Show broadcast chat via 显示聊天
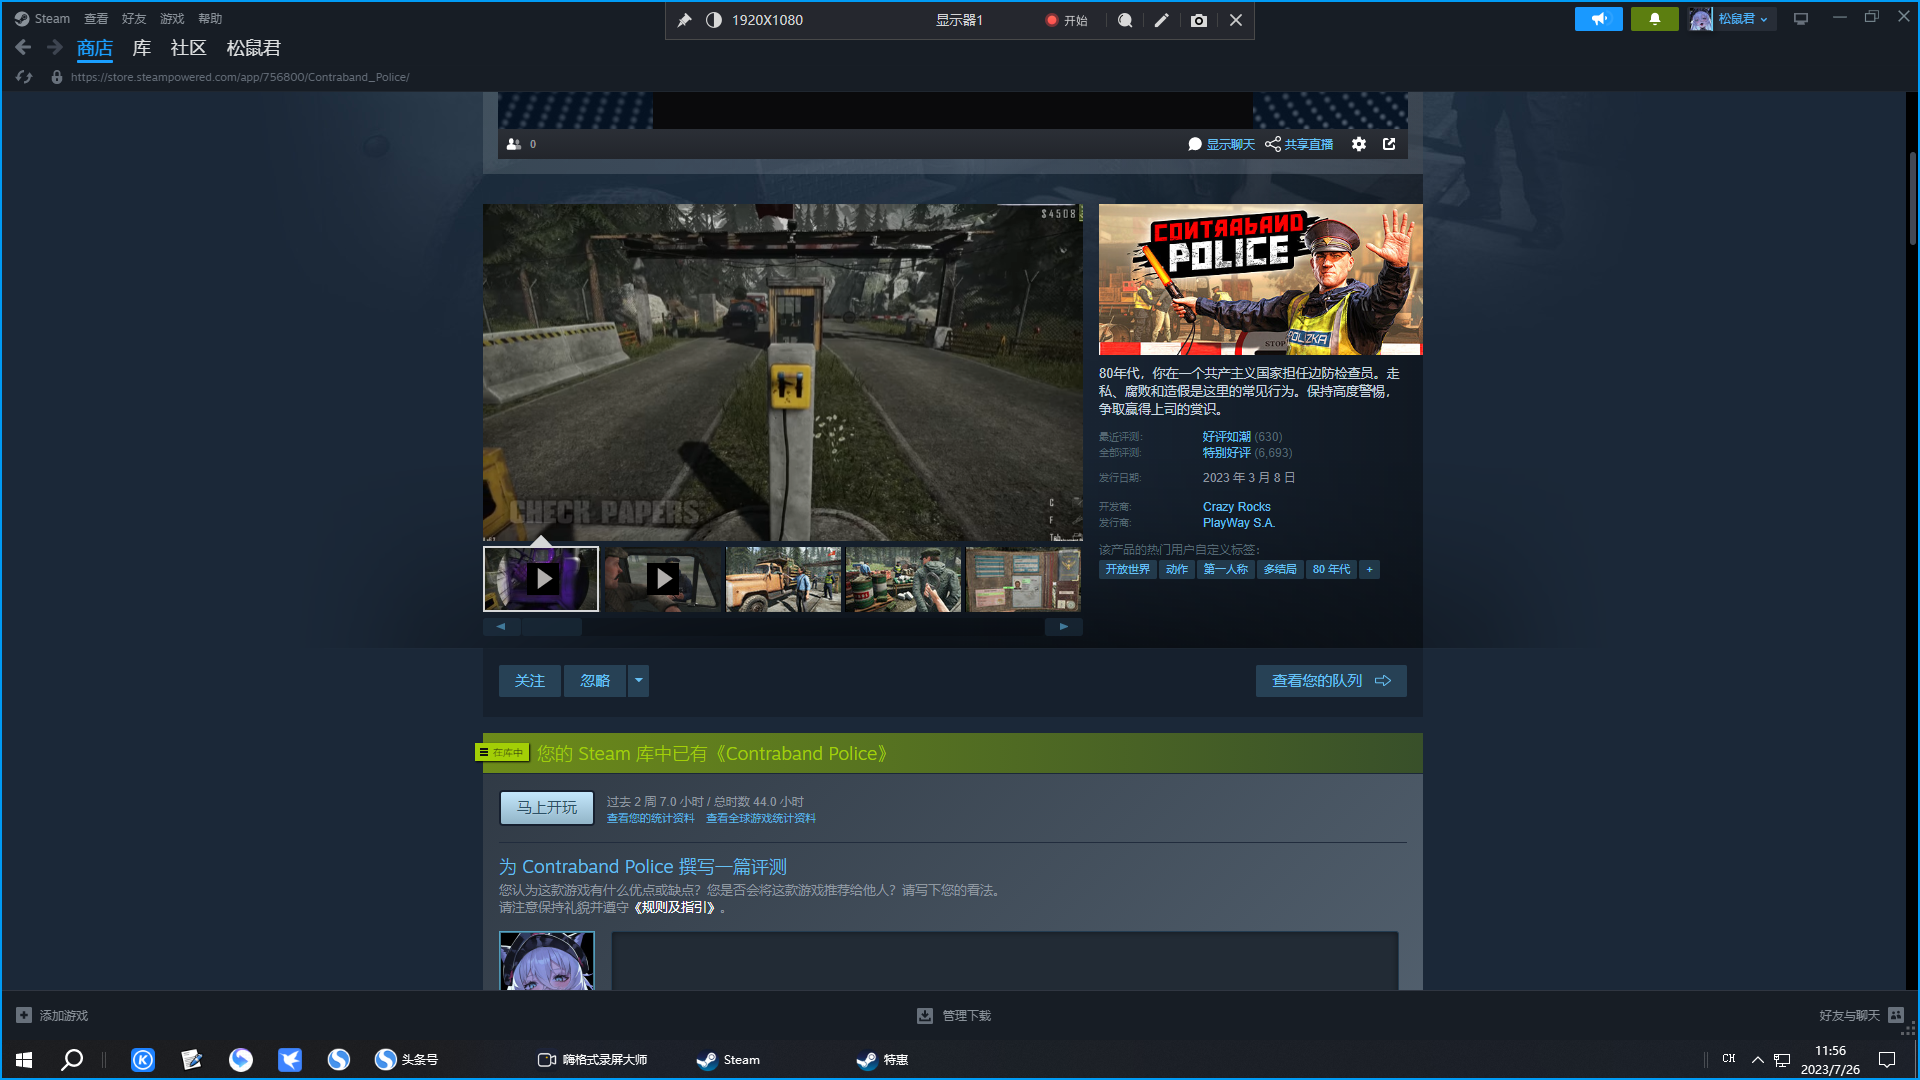1920x1080 pixels. click(x=1221, y=144)
